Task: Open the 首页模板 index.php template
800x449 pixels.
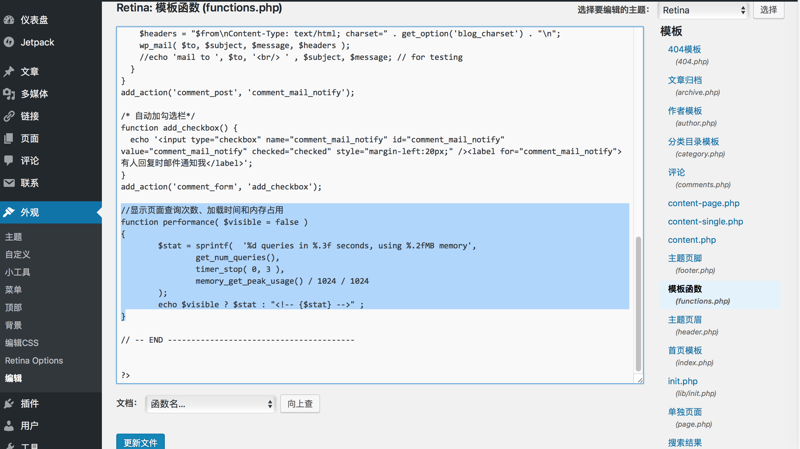Action: click(x=685, y=350)
